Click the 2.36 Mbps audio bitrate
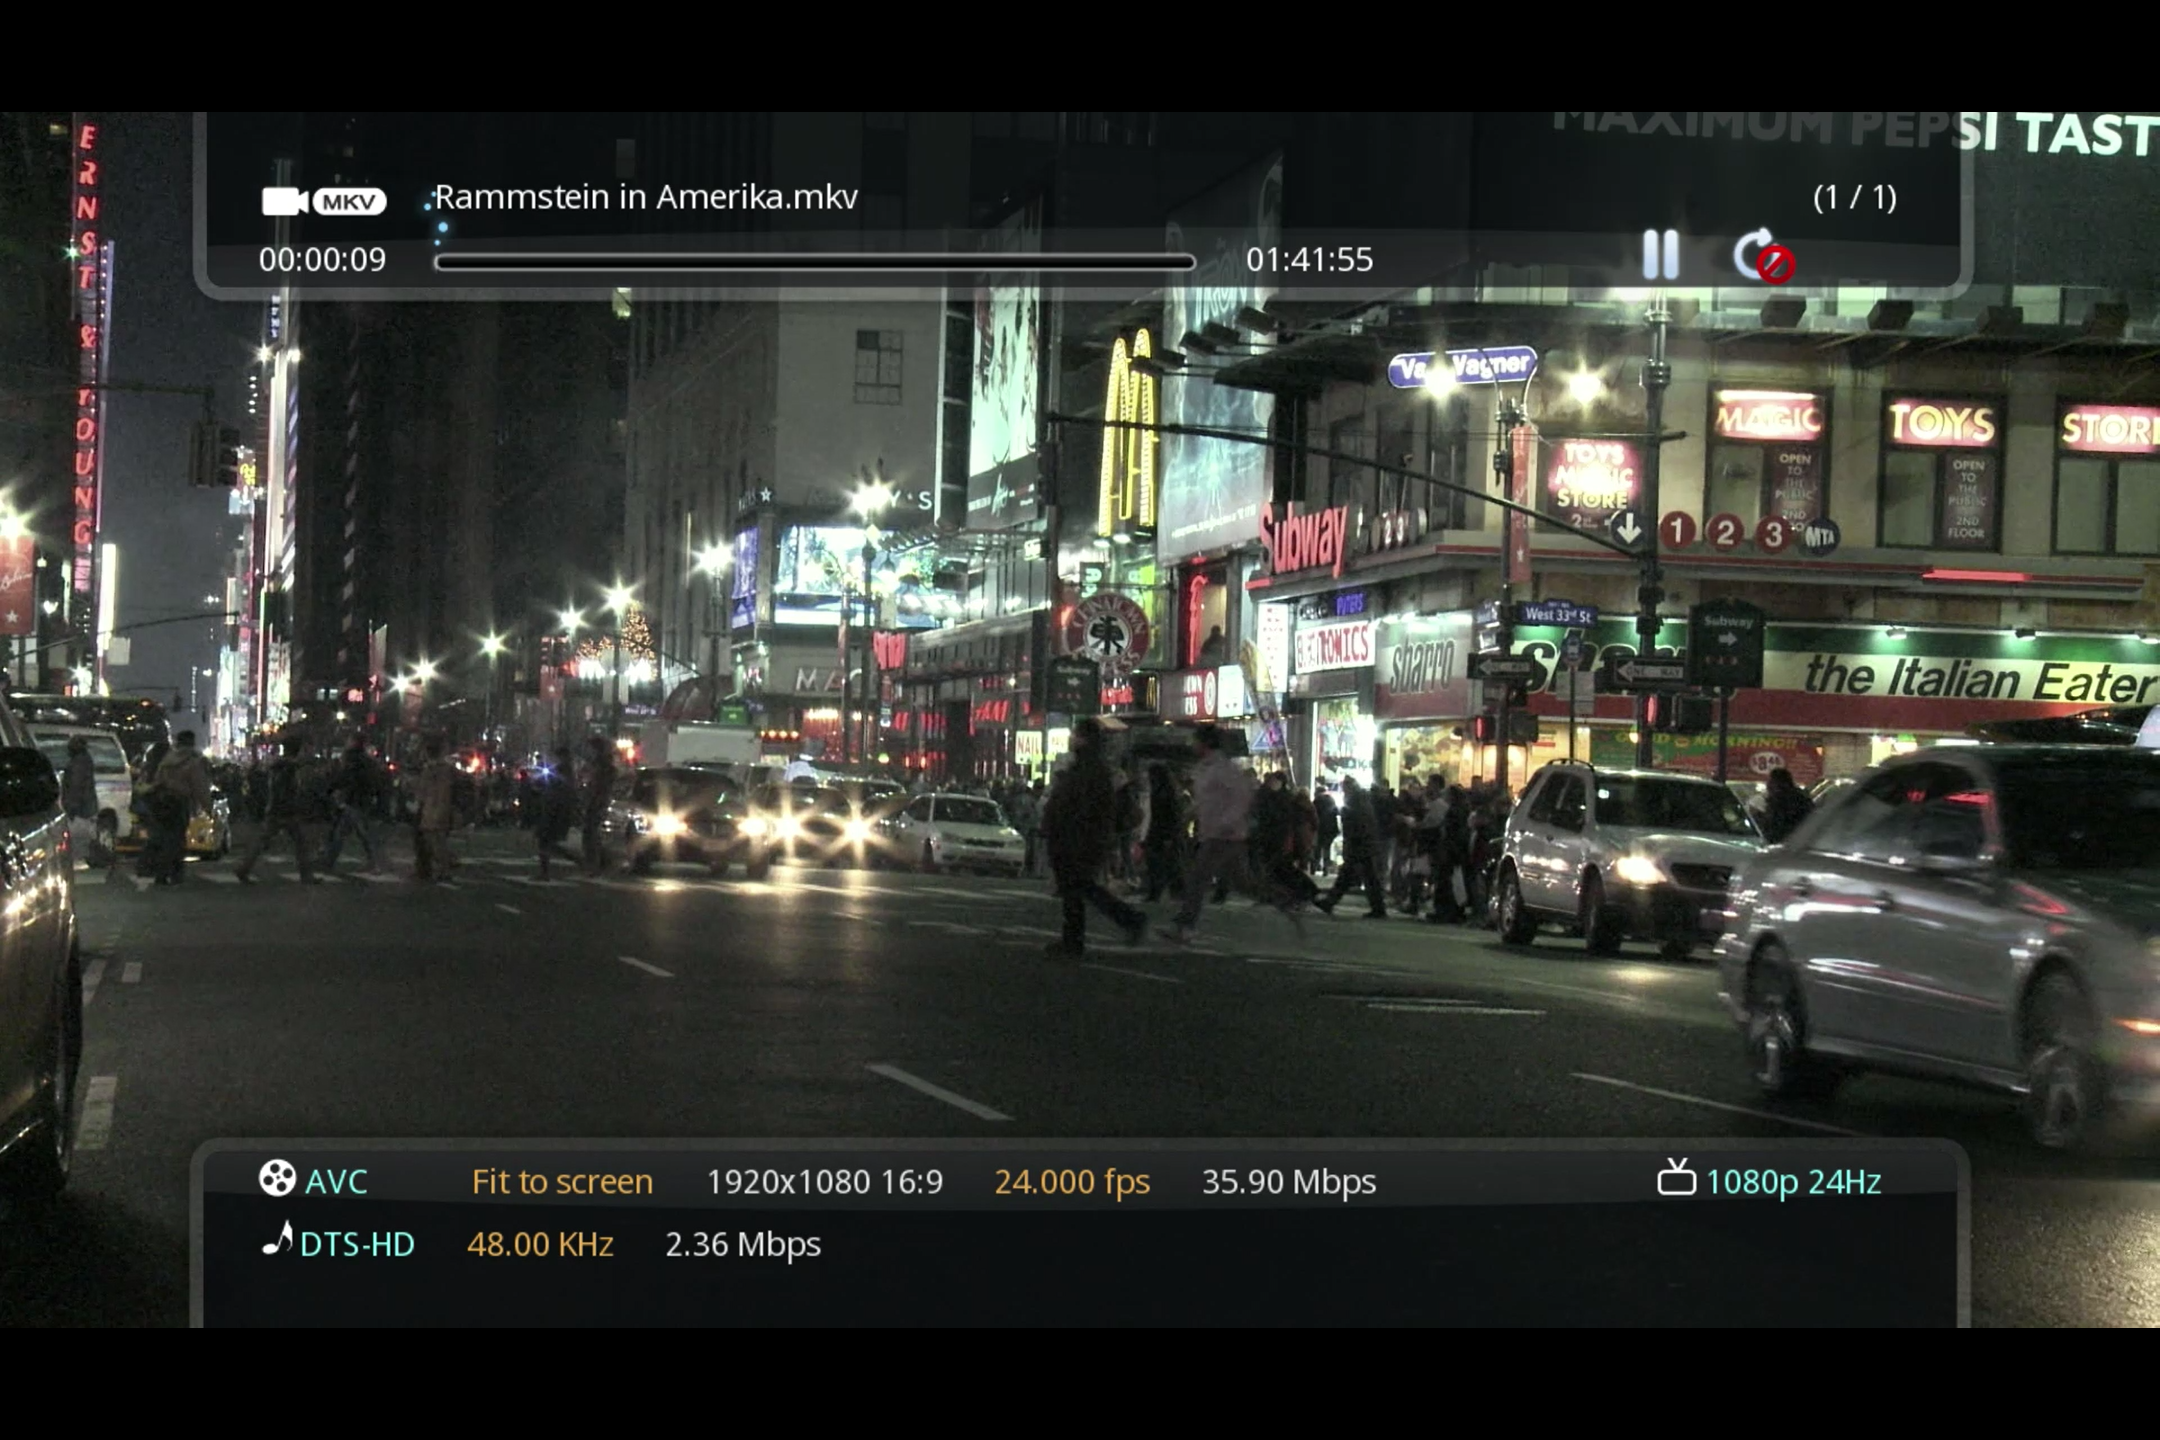Image resolution: width=2160 pixels, height=1440 pixels. [x=743, y=1245]
